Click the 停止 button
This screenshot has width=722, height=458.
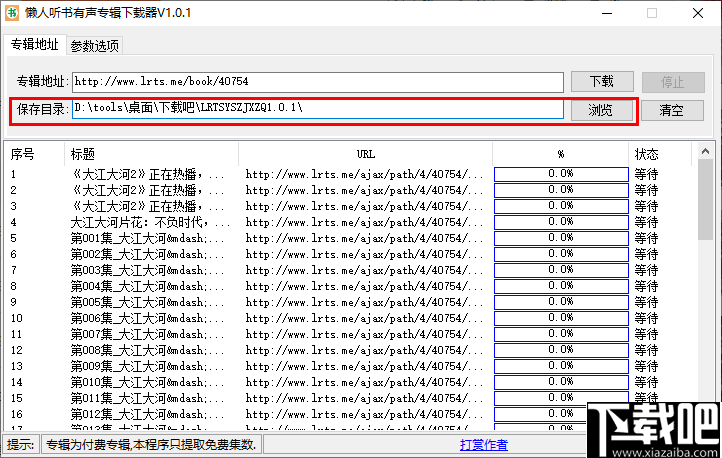tap(673, 82)
